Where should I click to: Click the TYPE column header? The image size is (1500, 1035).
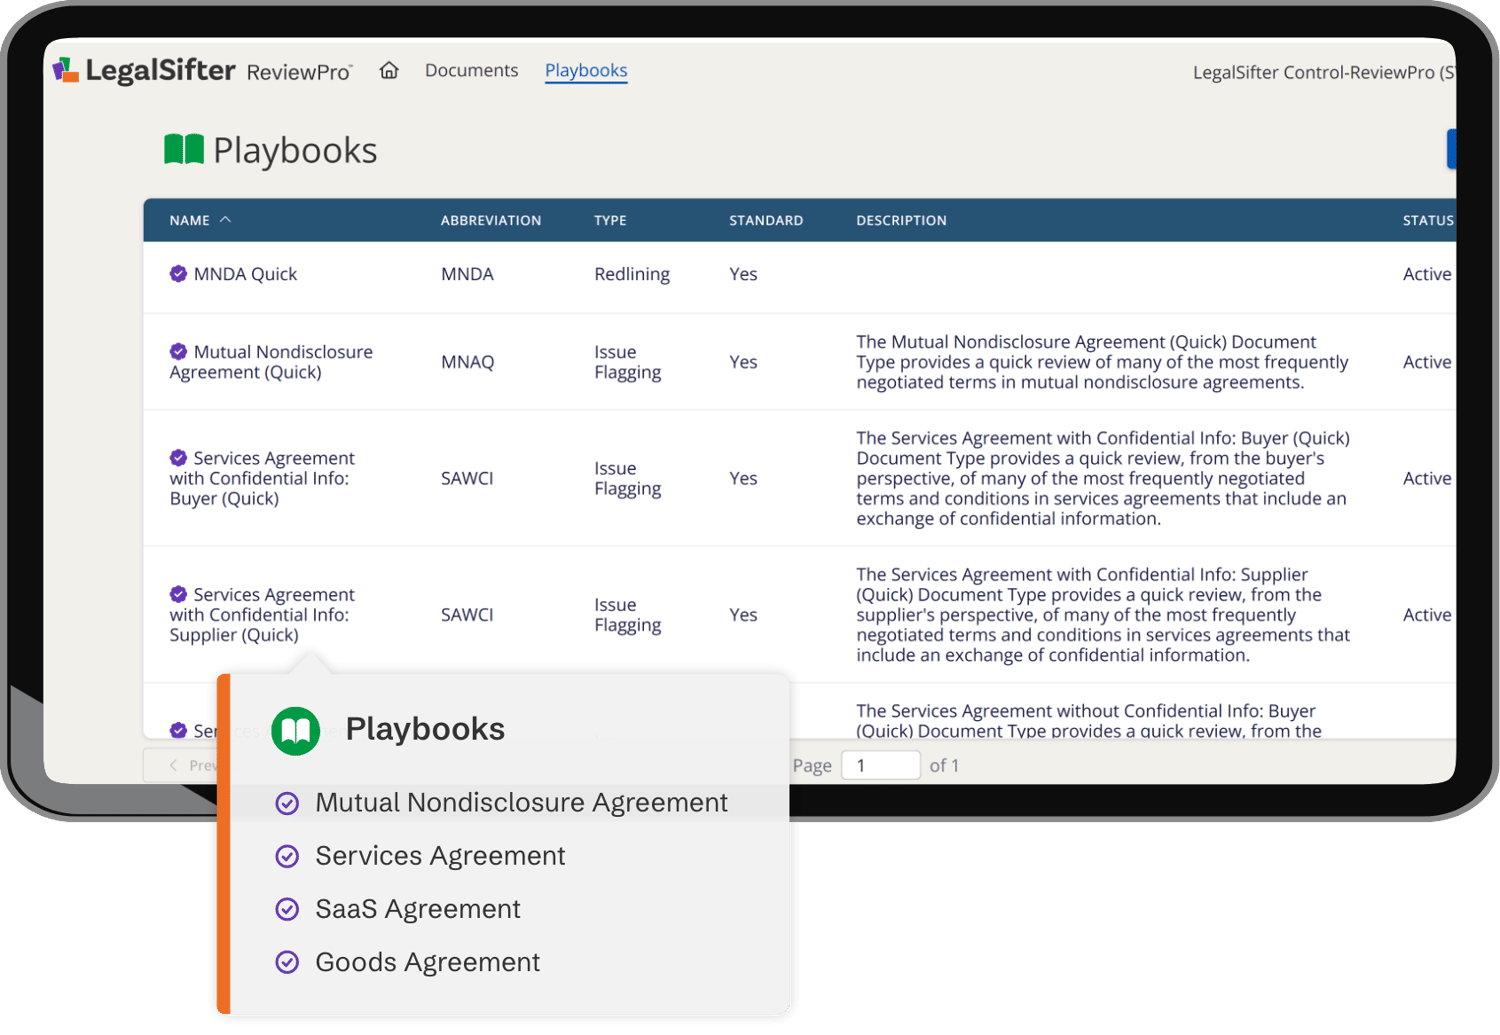pos(610,220)
